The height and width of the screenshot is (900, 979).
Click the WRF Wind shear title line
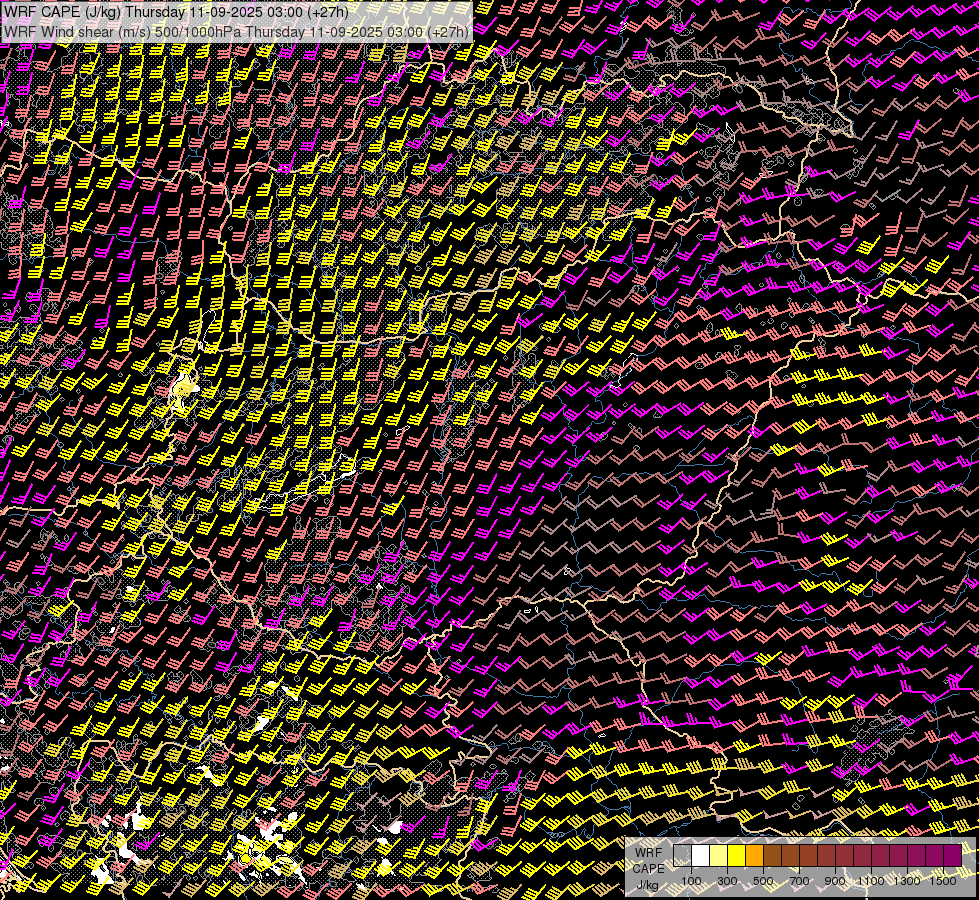(x=234, y=31)
